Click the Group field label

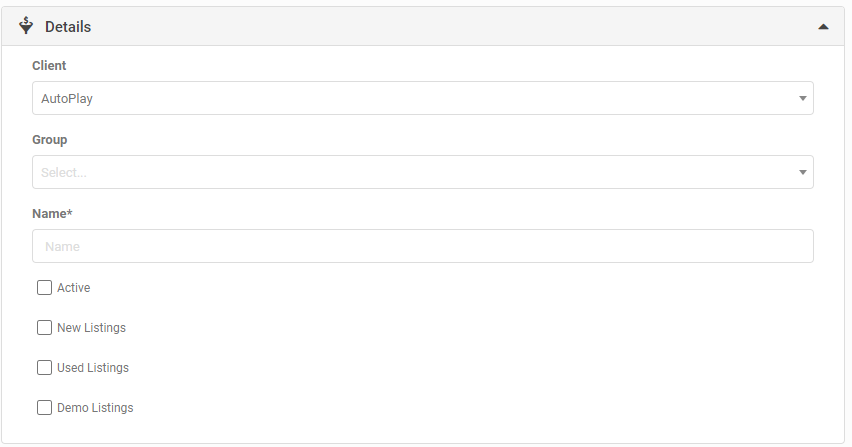50,139
